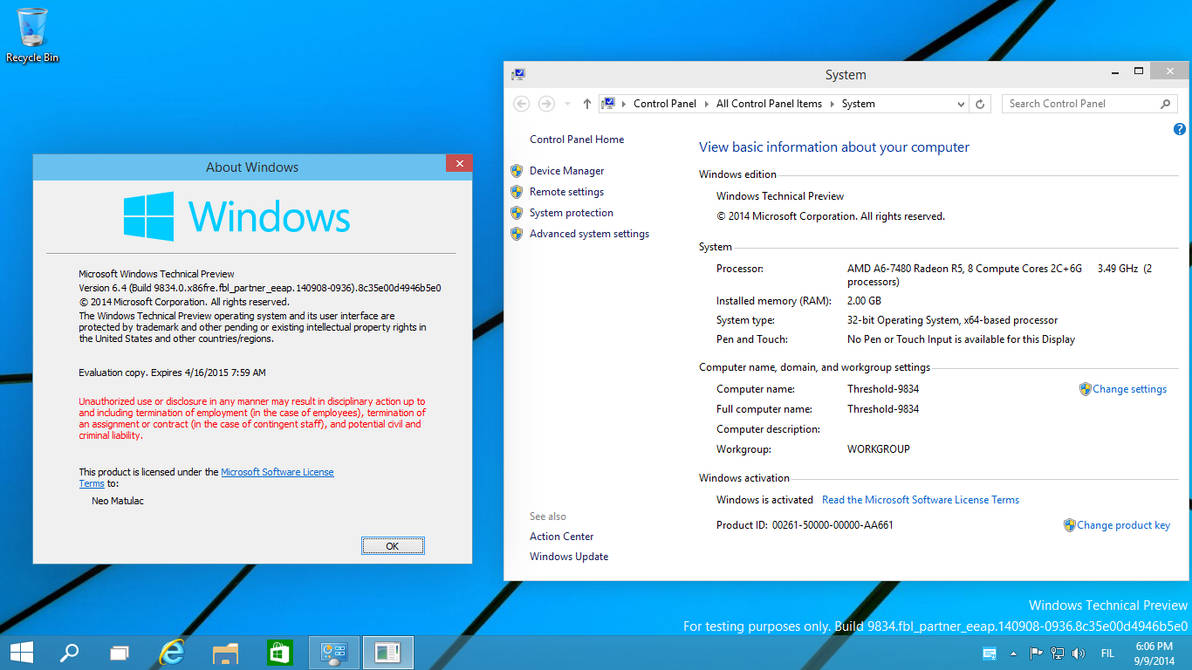
Task: Refresh the System window
Action: [x=979, y=103]
